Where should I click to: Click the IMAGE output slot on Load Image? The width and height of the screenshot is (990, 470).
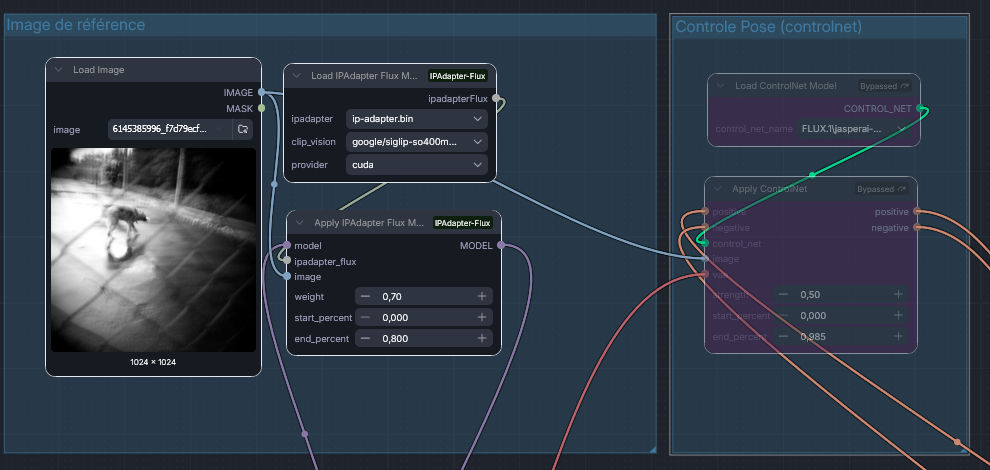click(262, 92)
